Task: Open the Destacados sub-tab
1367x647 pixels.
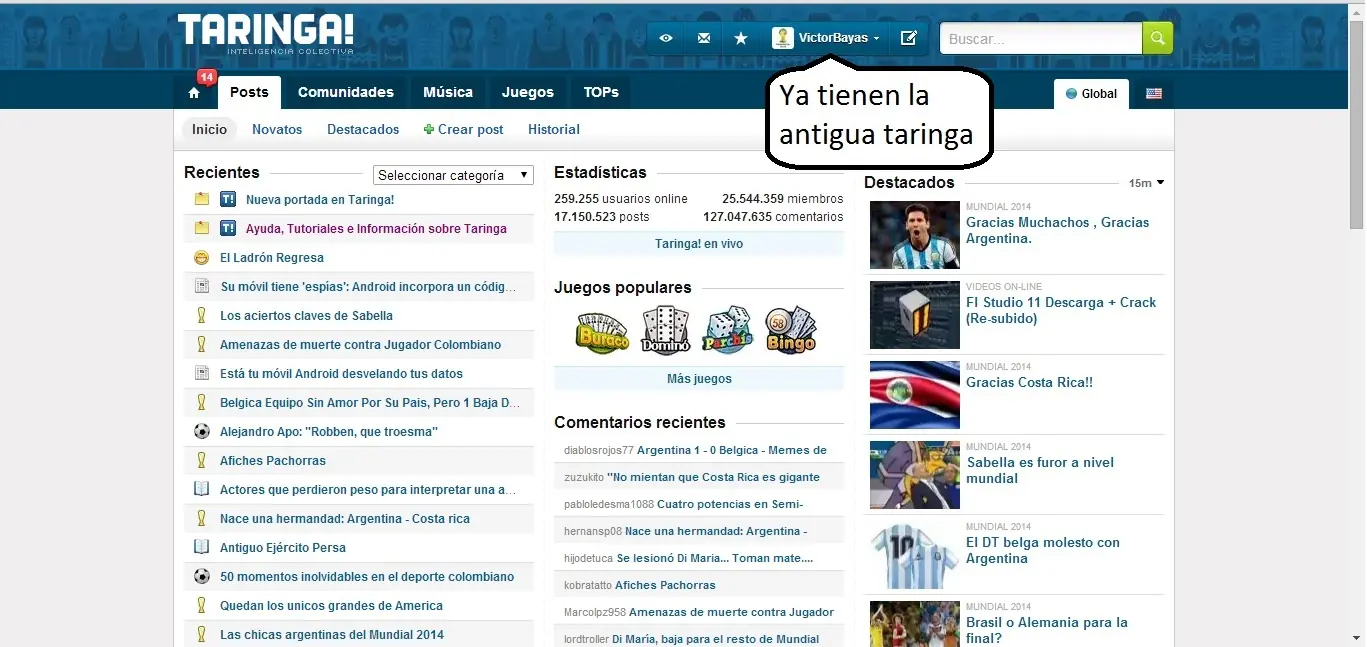Action: coord(363,129)
